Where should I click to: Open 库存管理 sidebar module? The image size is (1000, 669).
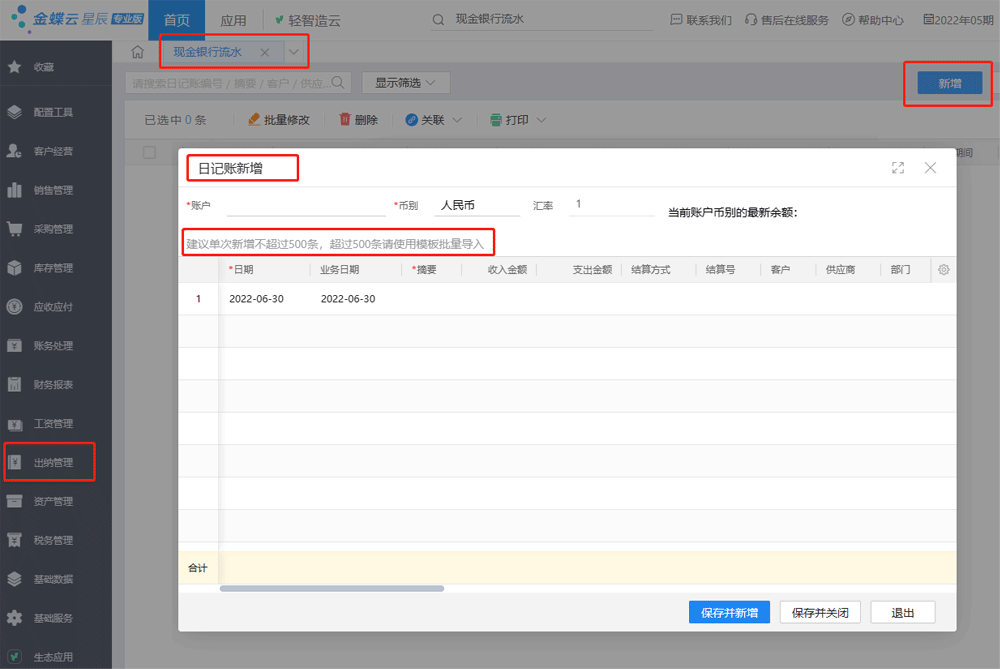(41, 268)
